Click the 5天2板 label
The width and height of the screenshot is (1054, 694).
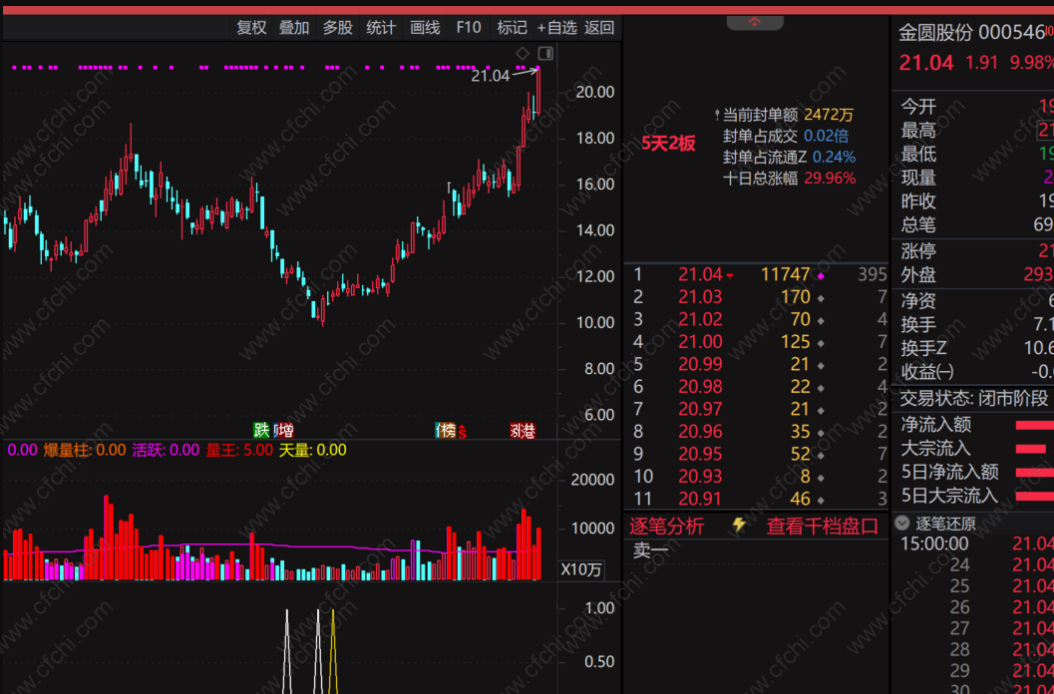(x=668, y=143)
